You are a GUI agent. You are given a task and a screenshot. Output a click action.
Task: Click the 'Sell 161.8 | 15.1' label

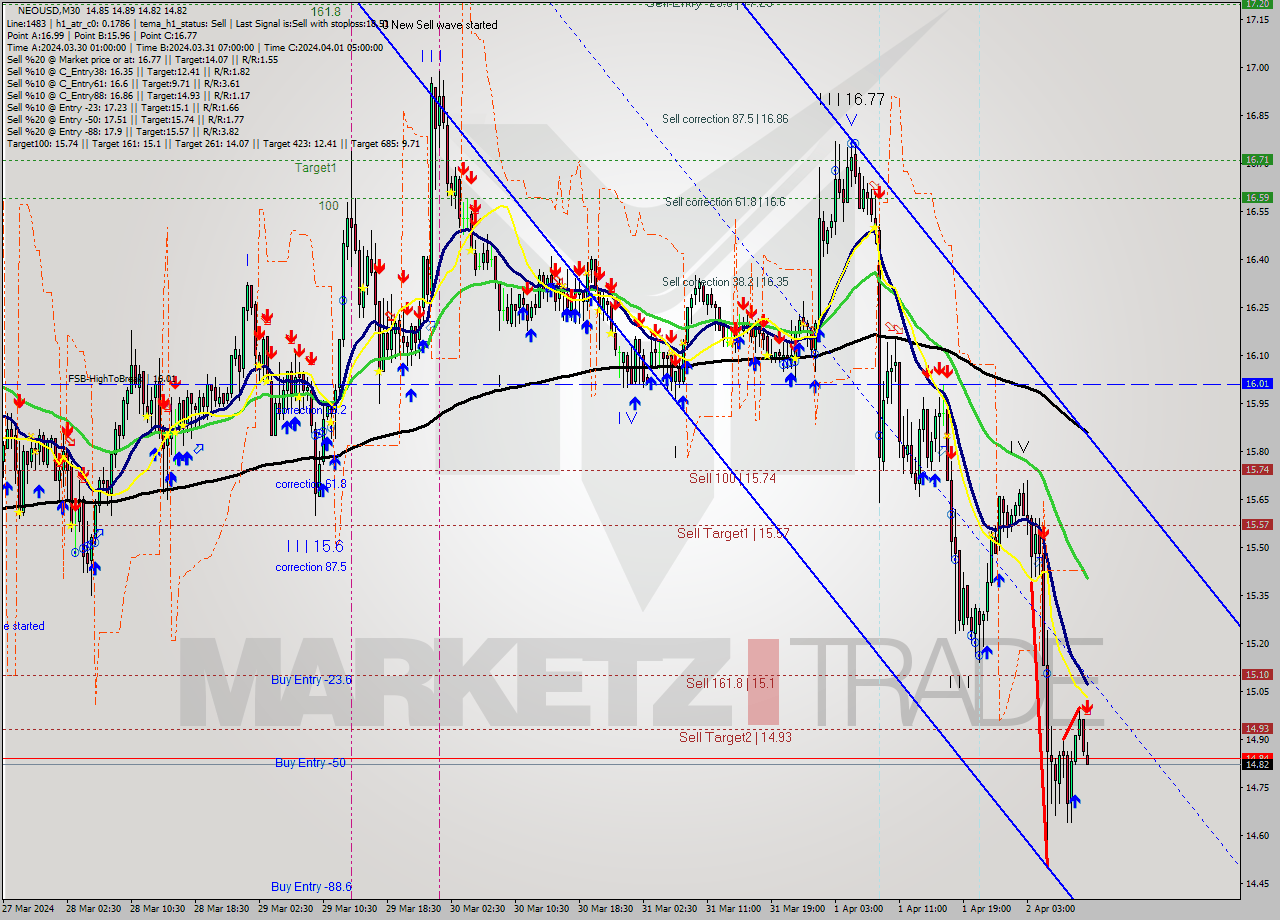pos(730,683)
